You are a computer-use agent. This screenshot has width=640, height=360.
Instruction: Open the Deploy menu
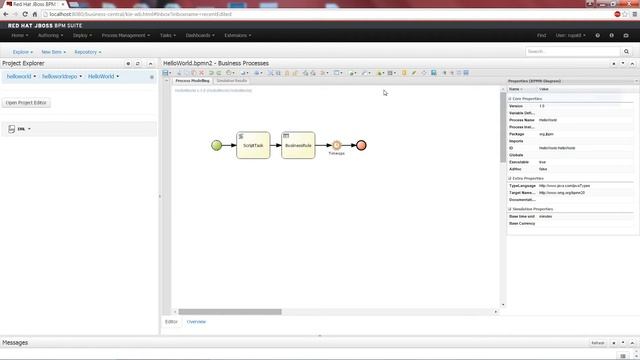[x=82, y=36]
